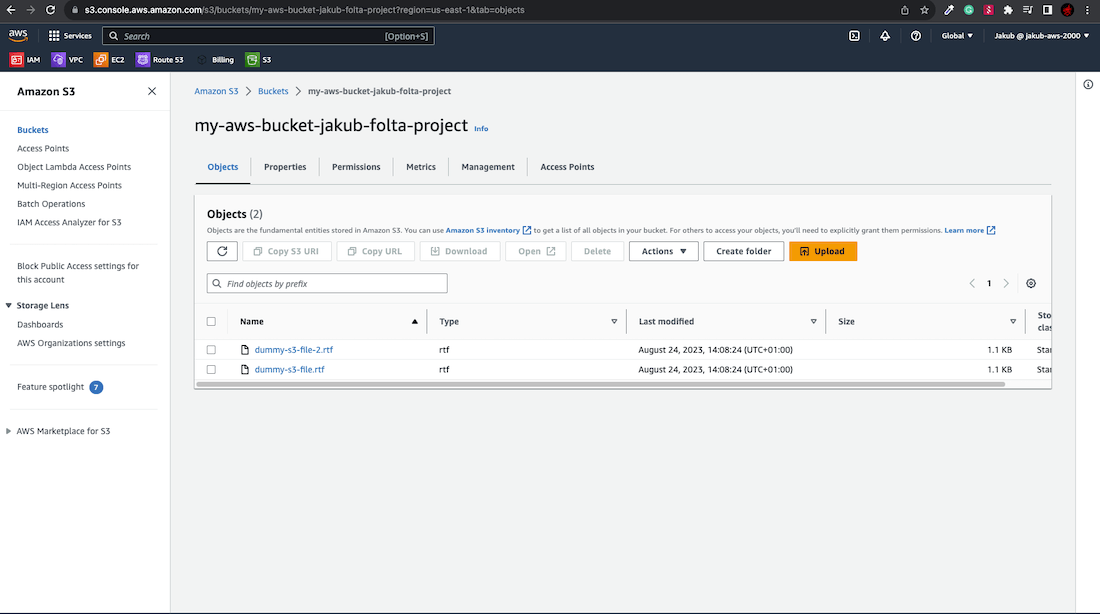1100x614 pixels.
Task: Open the help question mark icon
Action: click(x=916, y=36)
